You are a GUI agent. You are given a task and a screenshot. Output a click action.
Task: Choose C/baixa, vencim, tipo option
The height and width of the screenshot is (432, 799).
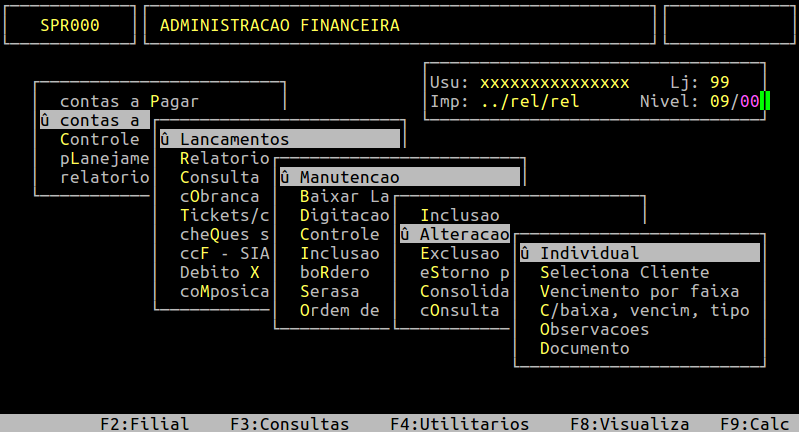pos(644,310)
